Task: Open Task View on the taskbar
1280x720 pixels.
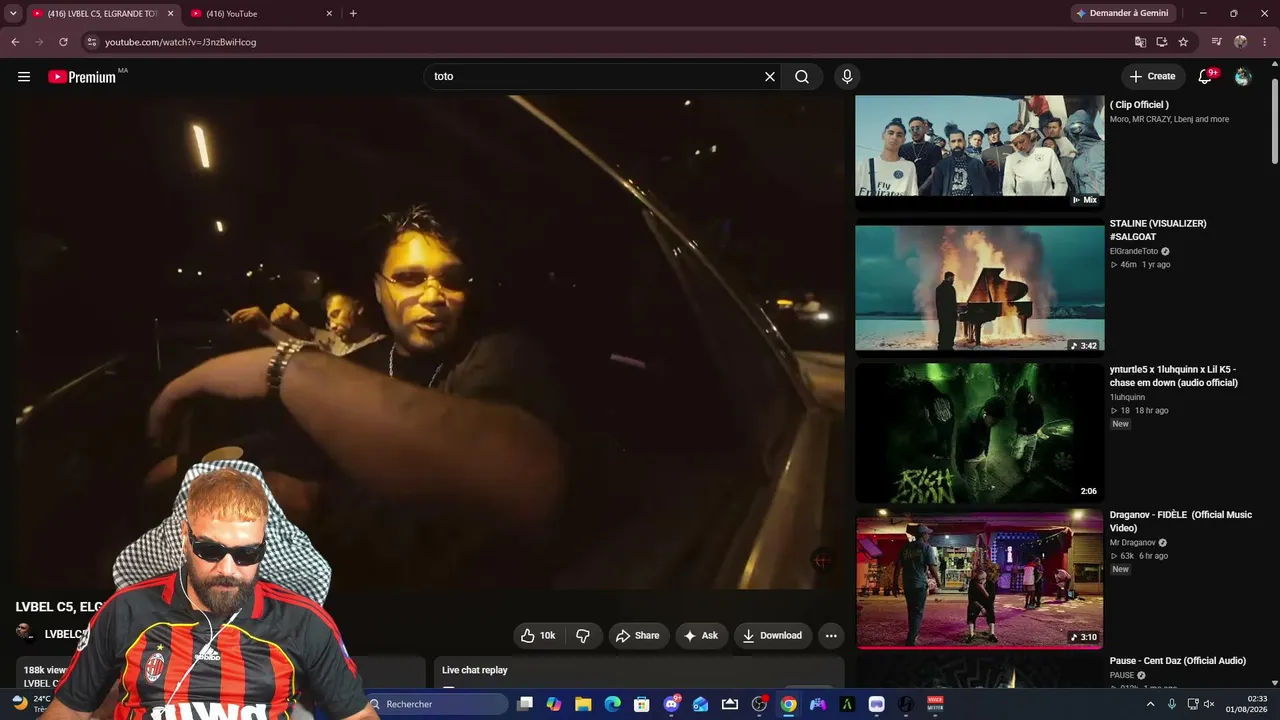Action: [x=524, y=704]
